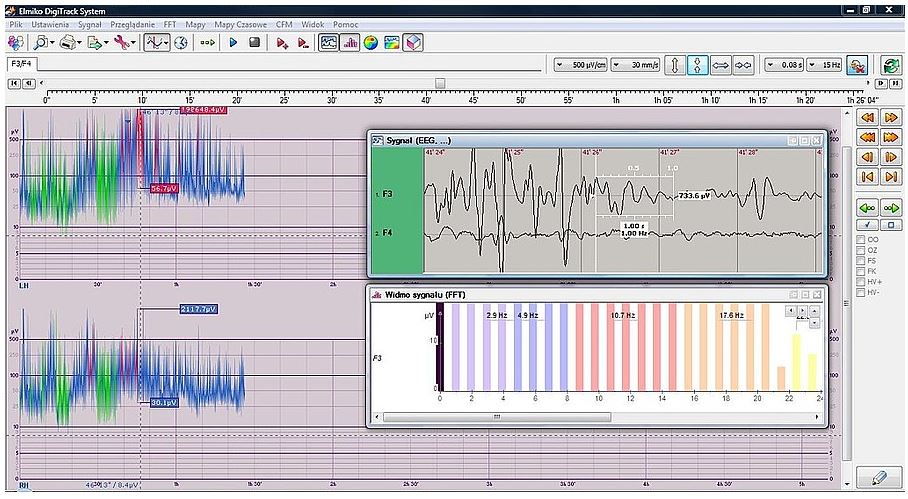This screenshot has height=499, width=908.
Task: Open the printer icon in toolbar
Action: [x=67, y=43]
